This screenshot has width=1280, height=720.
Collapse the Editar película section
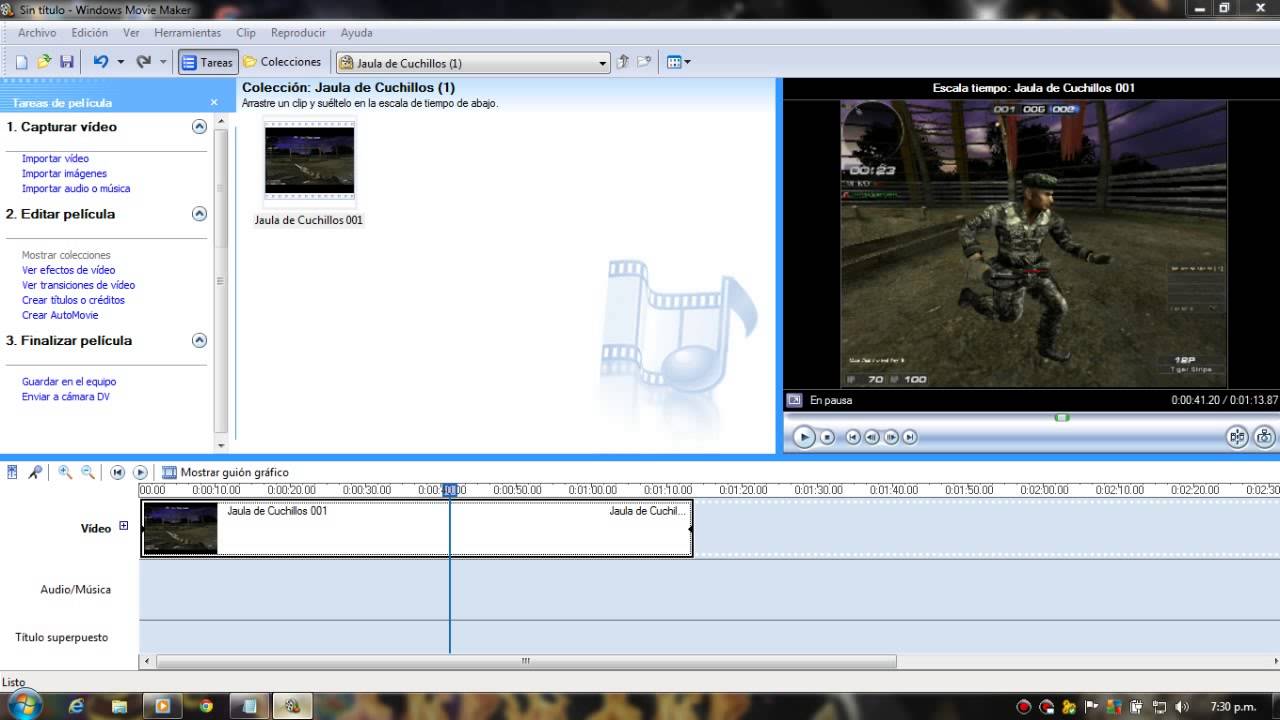(199, 214)
